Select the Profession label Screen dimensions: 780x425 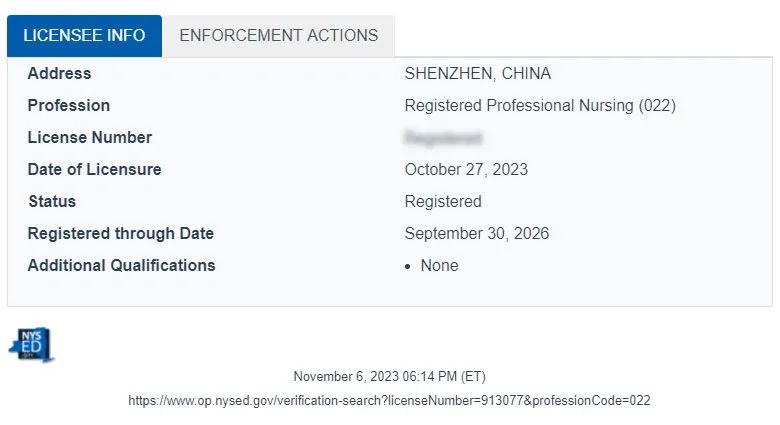pyautogui.click(x=69, y=106)
